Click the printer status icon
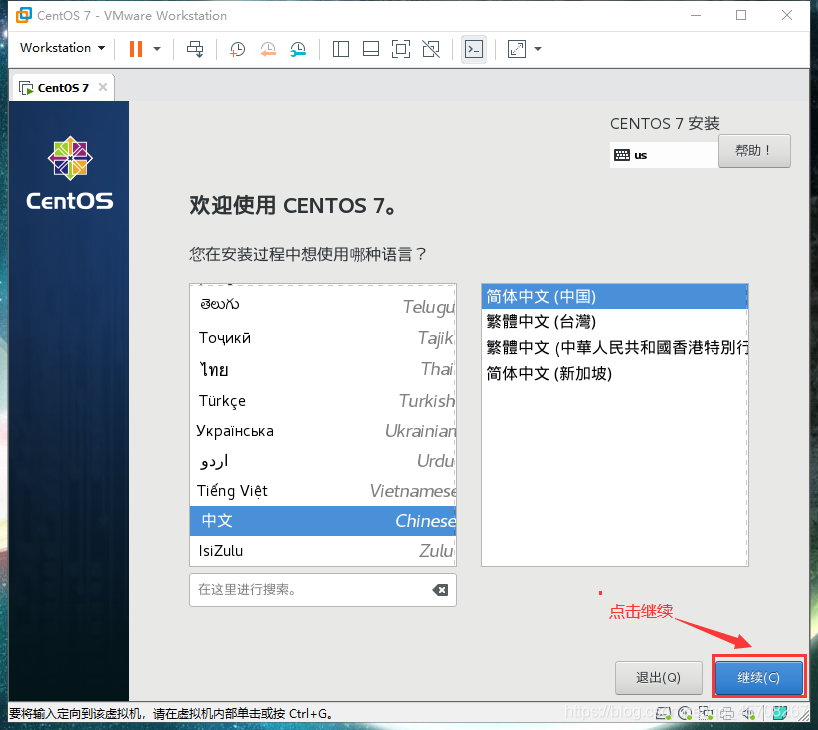The height and width of the screenshot is (730, 818). pyautogui.click(x=727, y=713)
